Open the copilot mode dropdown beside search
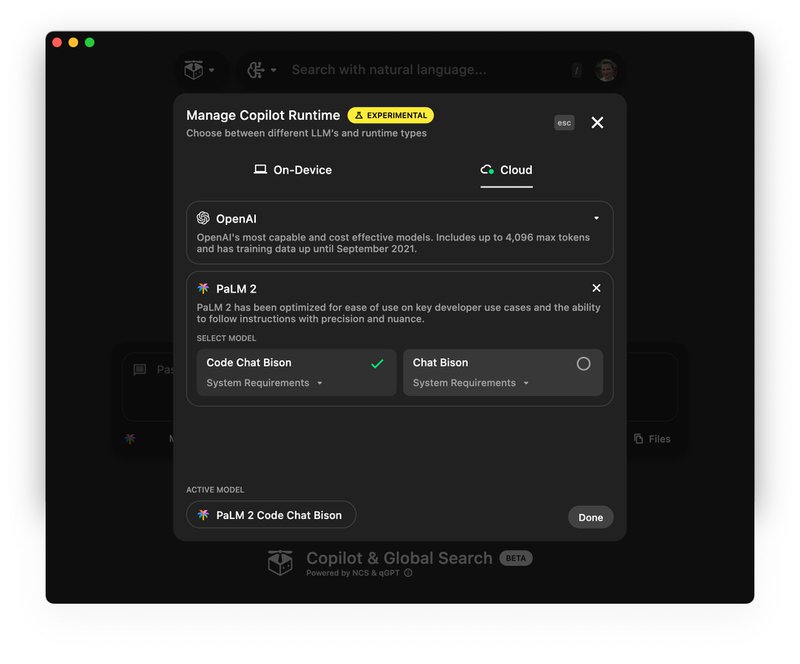The image size is (800, 664). (x=262, y=70)
